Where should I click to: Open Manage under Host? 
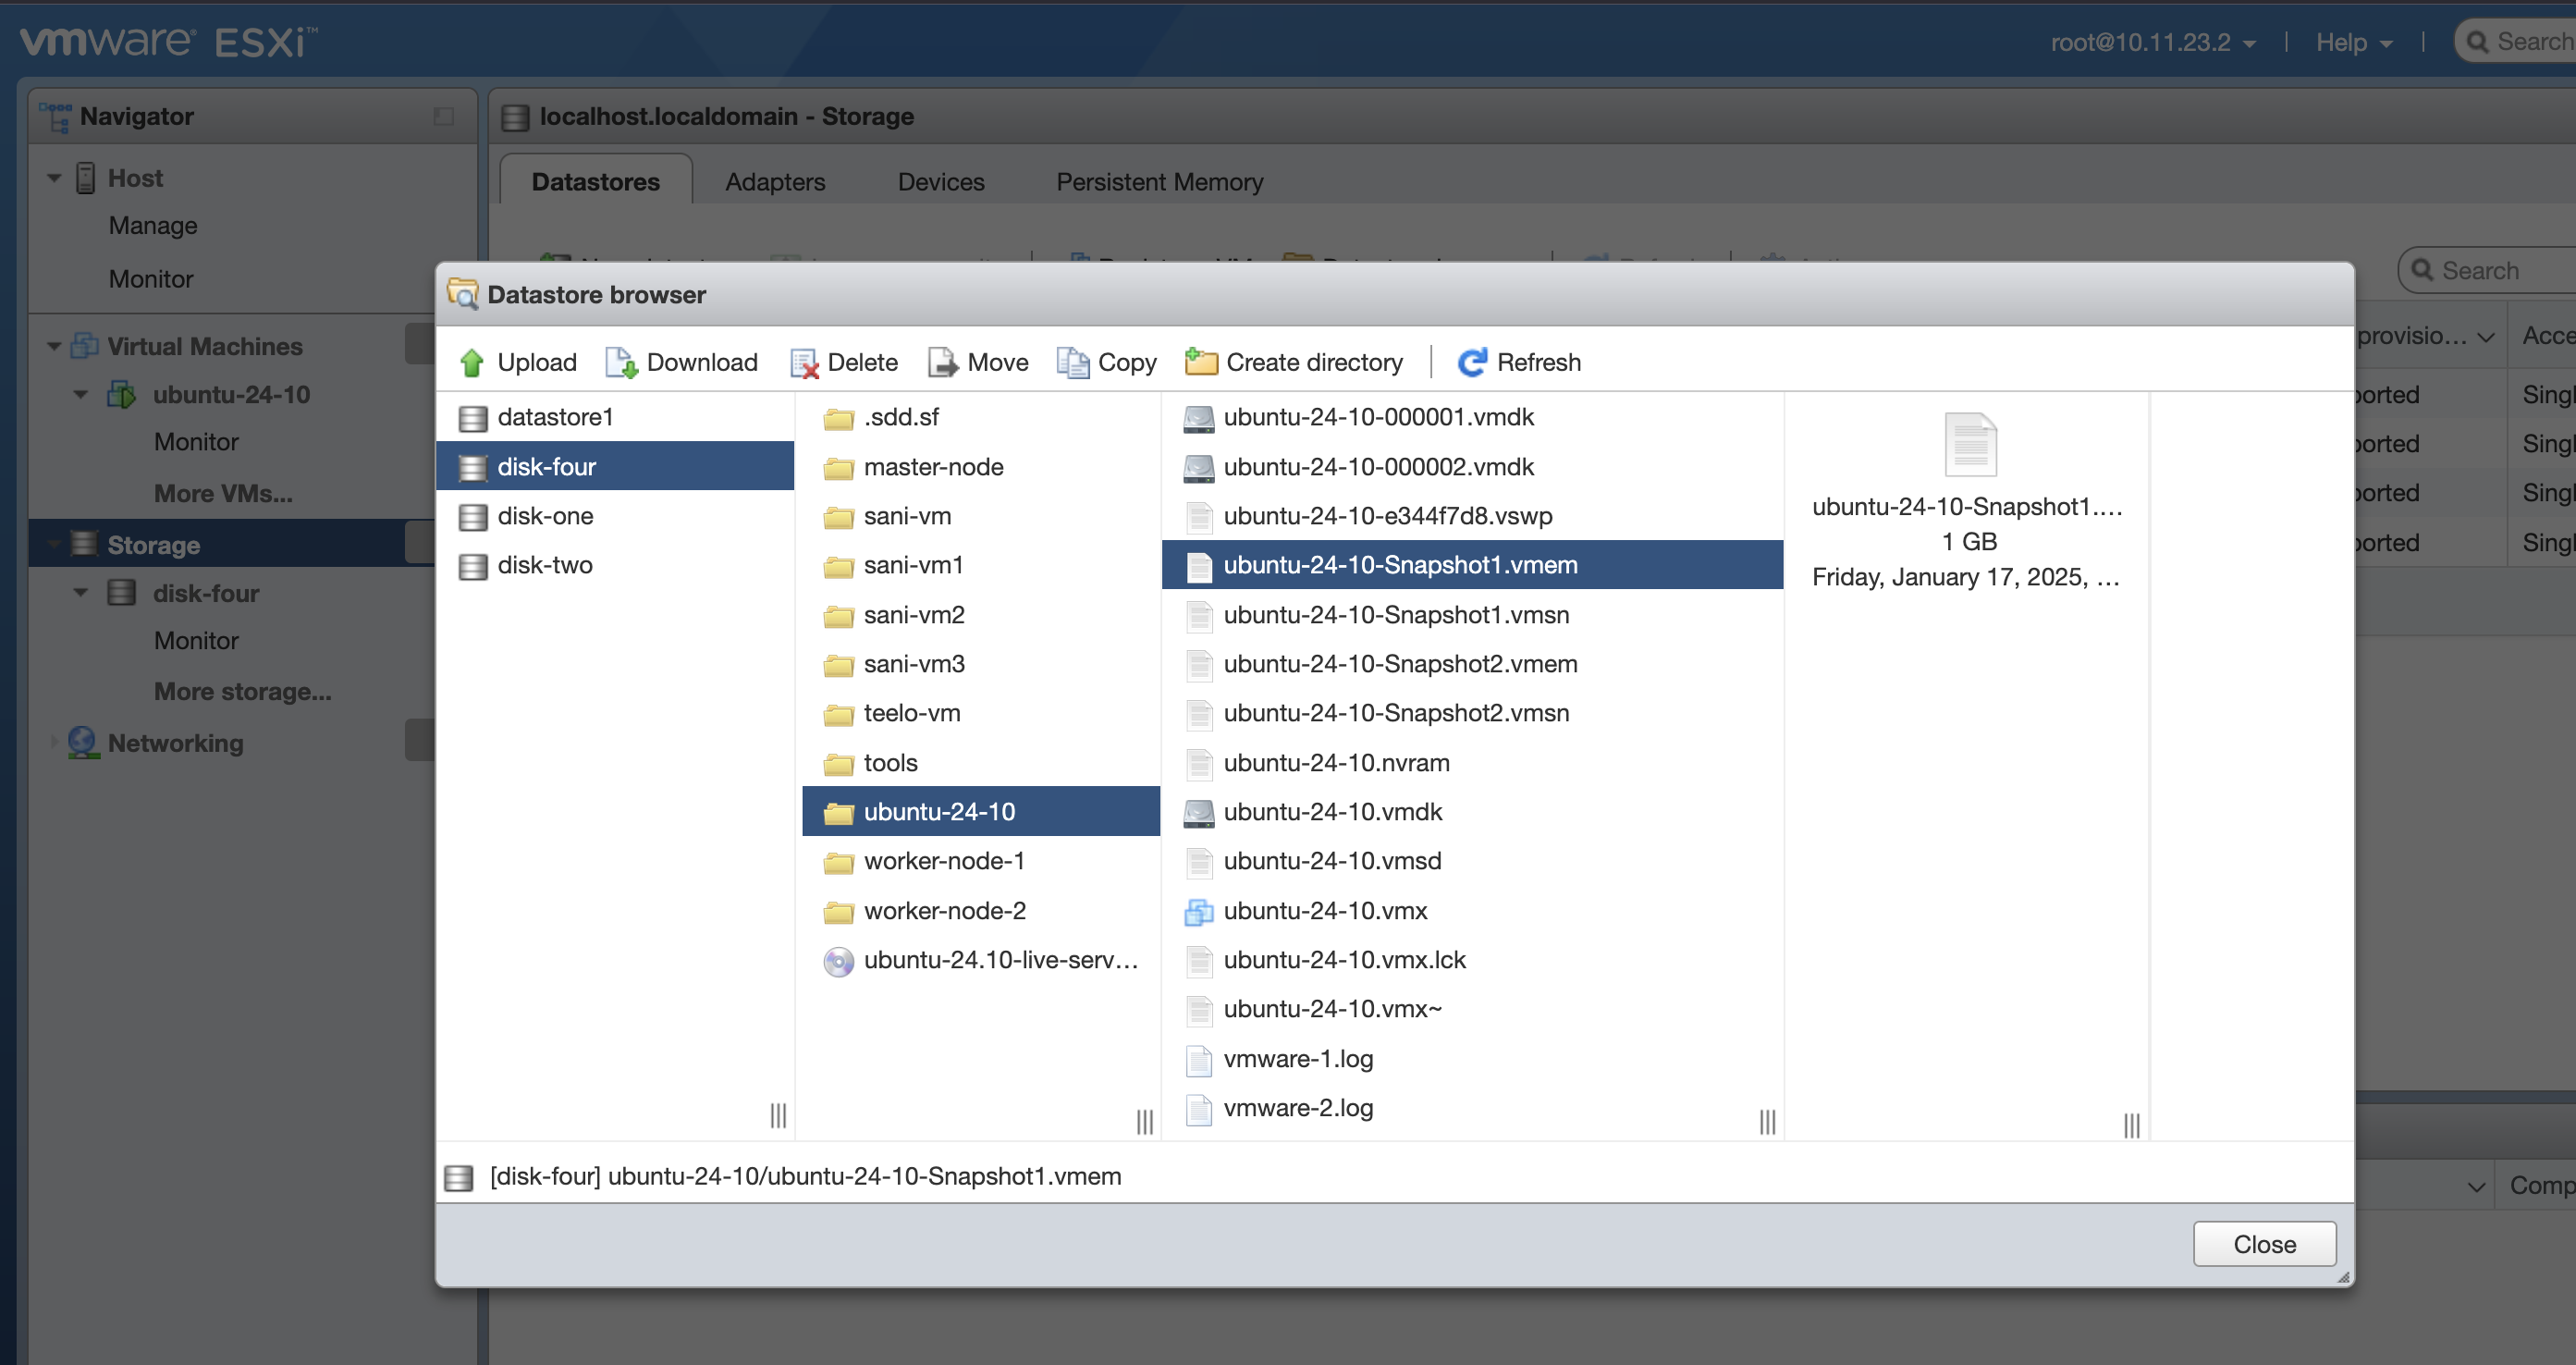[153, 226]
